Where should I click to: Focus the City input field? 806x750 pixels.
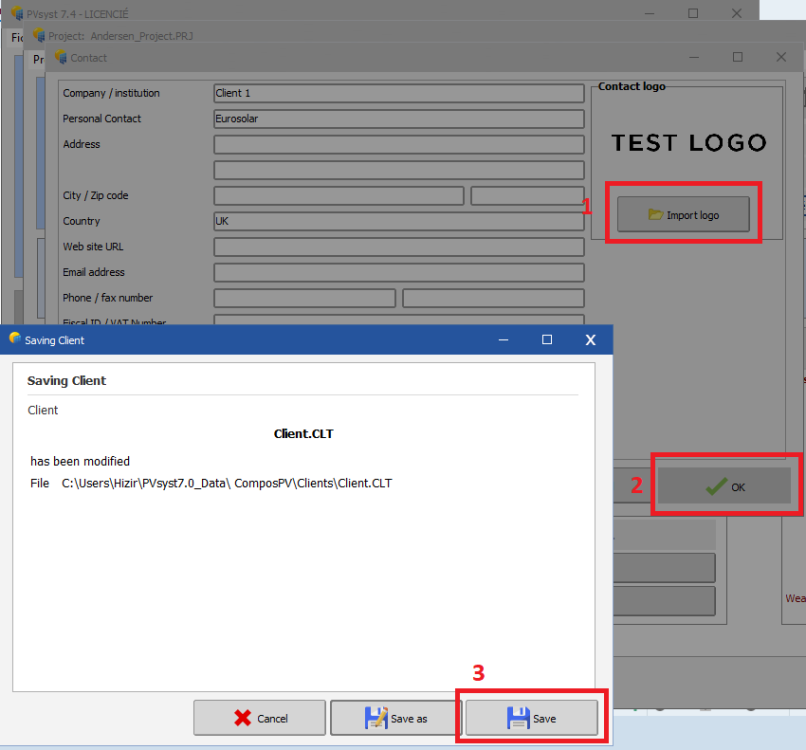(338, 196)
